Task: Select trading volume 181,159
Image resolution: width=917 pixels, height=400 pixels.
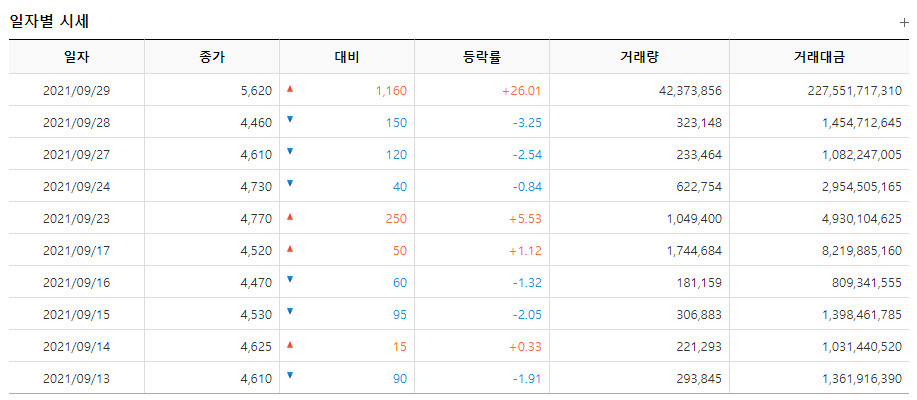Action: click(x=699, y=283)
